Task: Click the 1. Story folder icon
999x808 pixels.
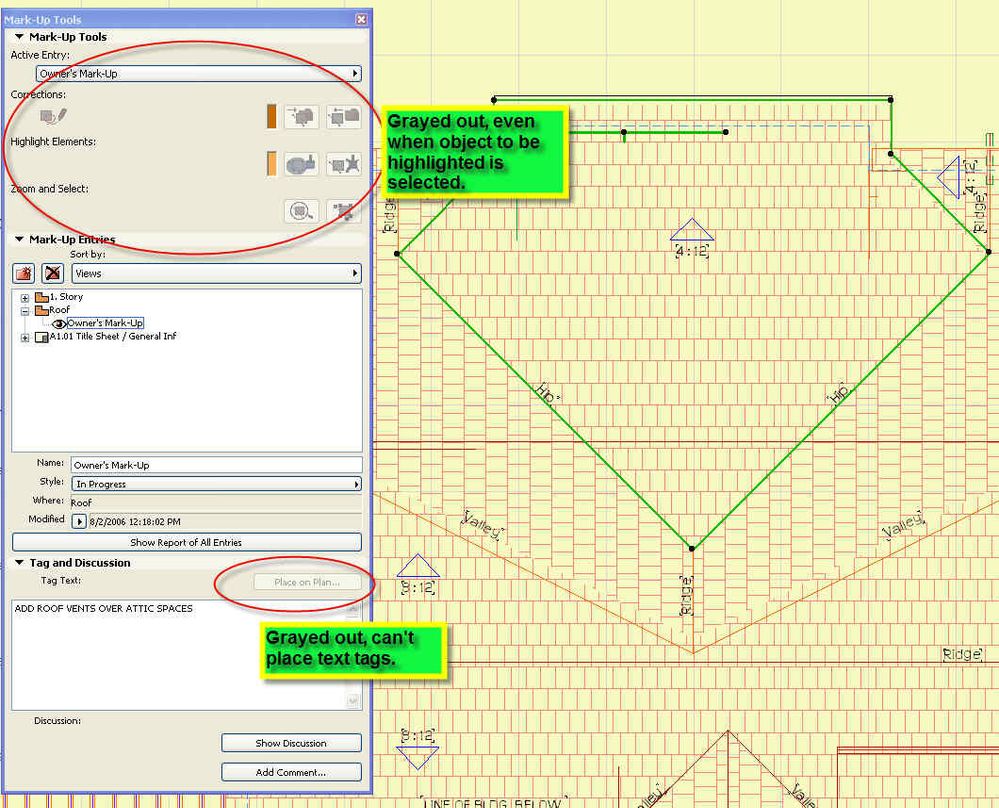Action: pyautogui.click(x=42, y=297)
